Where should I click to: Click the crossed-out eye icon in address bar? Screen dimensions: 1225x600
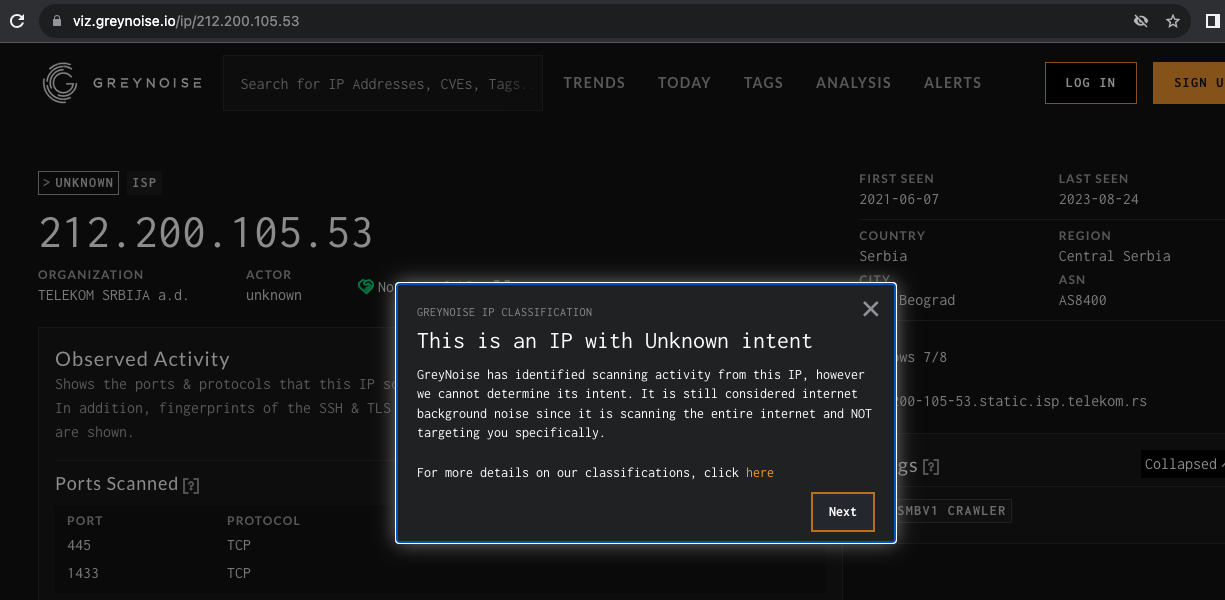pyautogui.click(x=1139, y=21)
